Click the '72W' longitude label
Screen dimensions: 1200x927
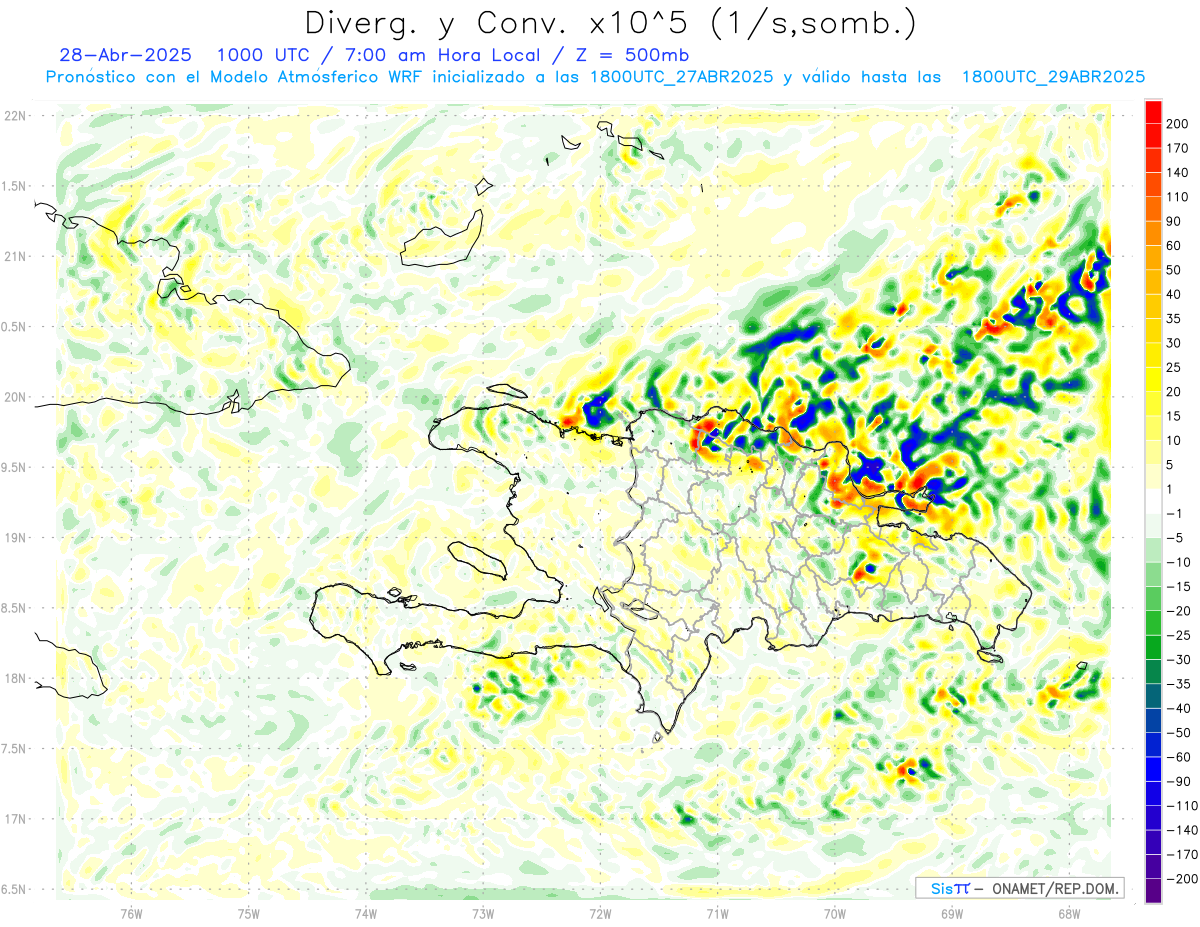(x=600, y=913)
